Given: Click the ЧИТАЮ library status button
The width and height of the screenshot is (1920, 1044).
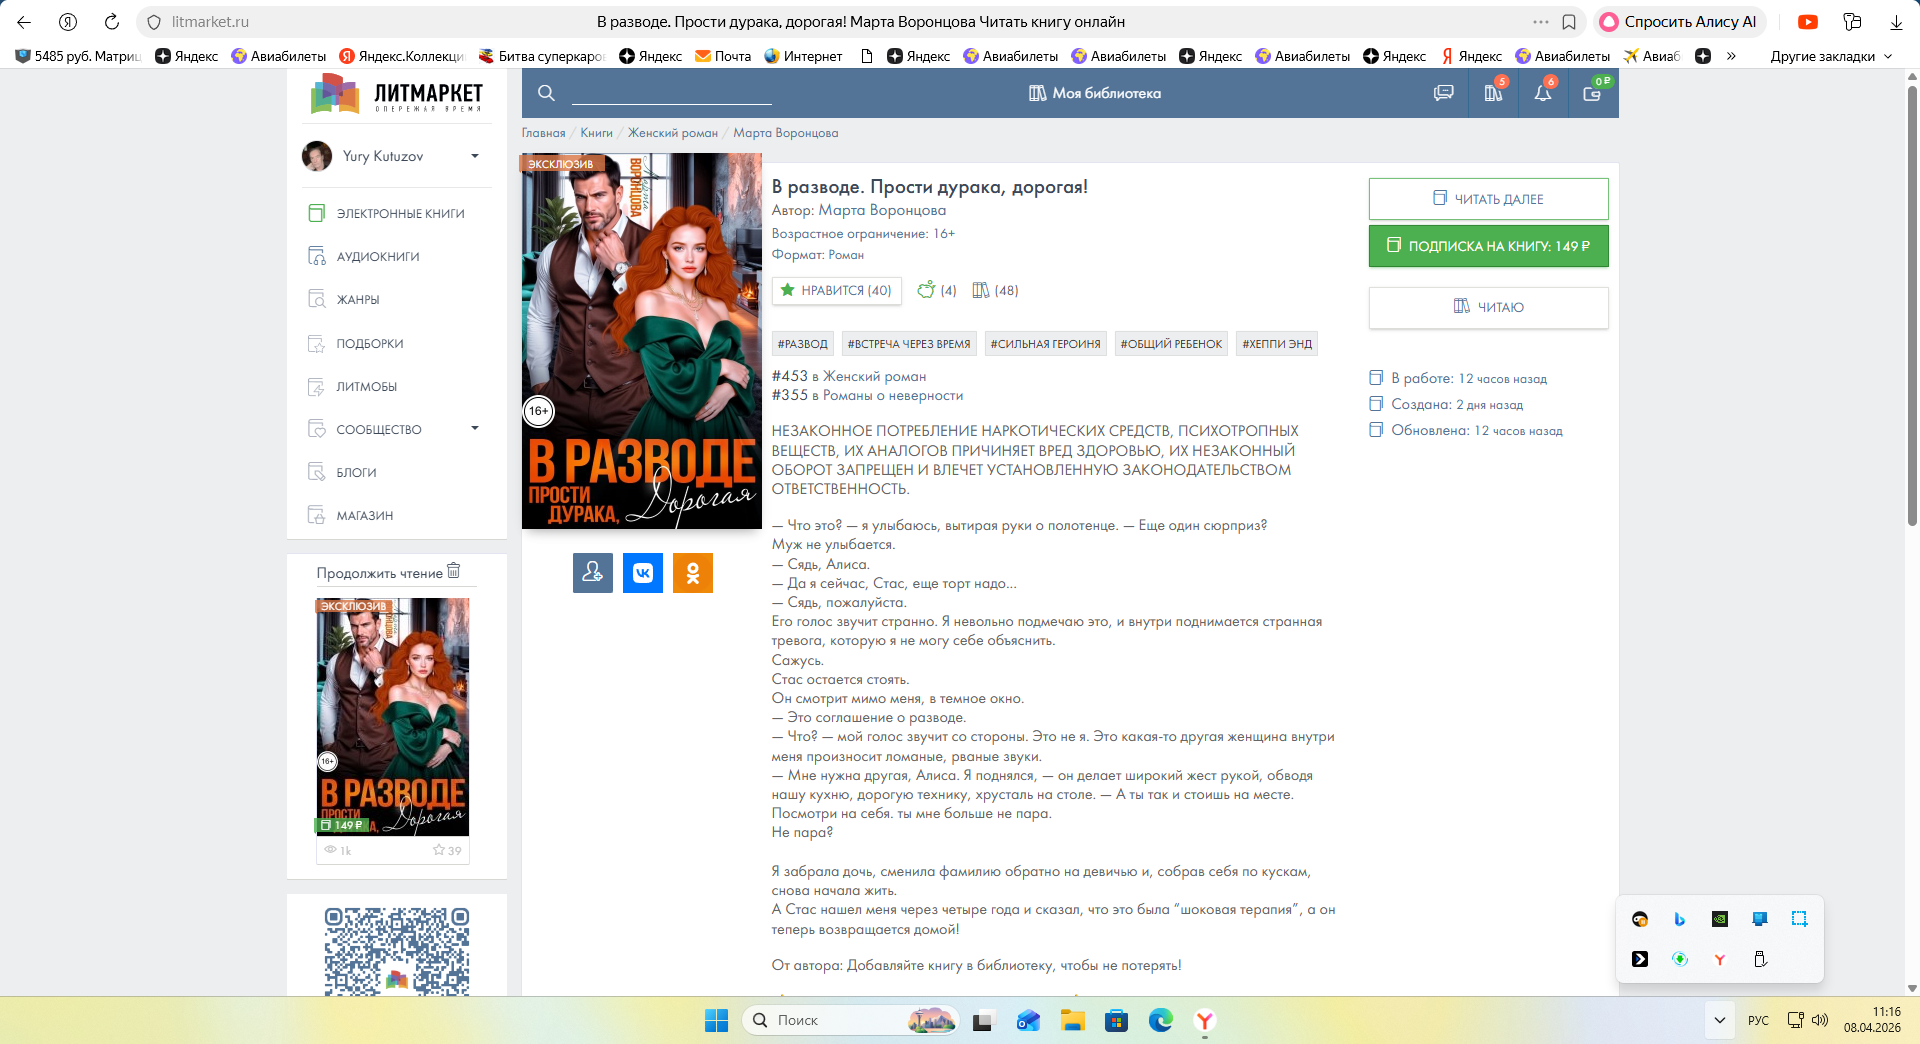Looking at the screenshot, I should click(x=1488, y=307).
